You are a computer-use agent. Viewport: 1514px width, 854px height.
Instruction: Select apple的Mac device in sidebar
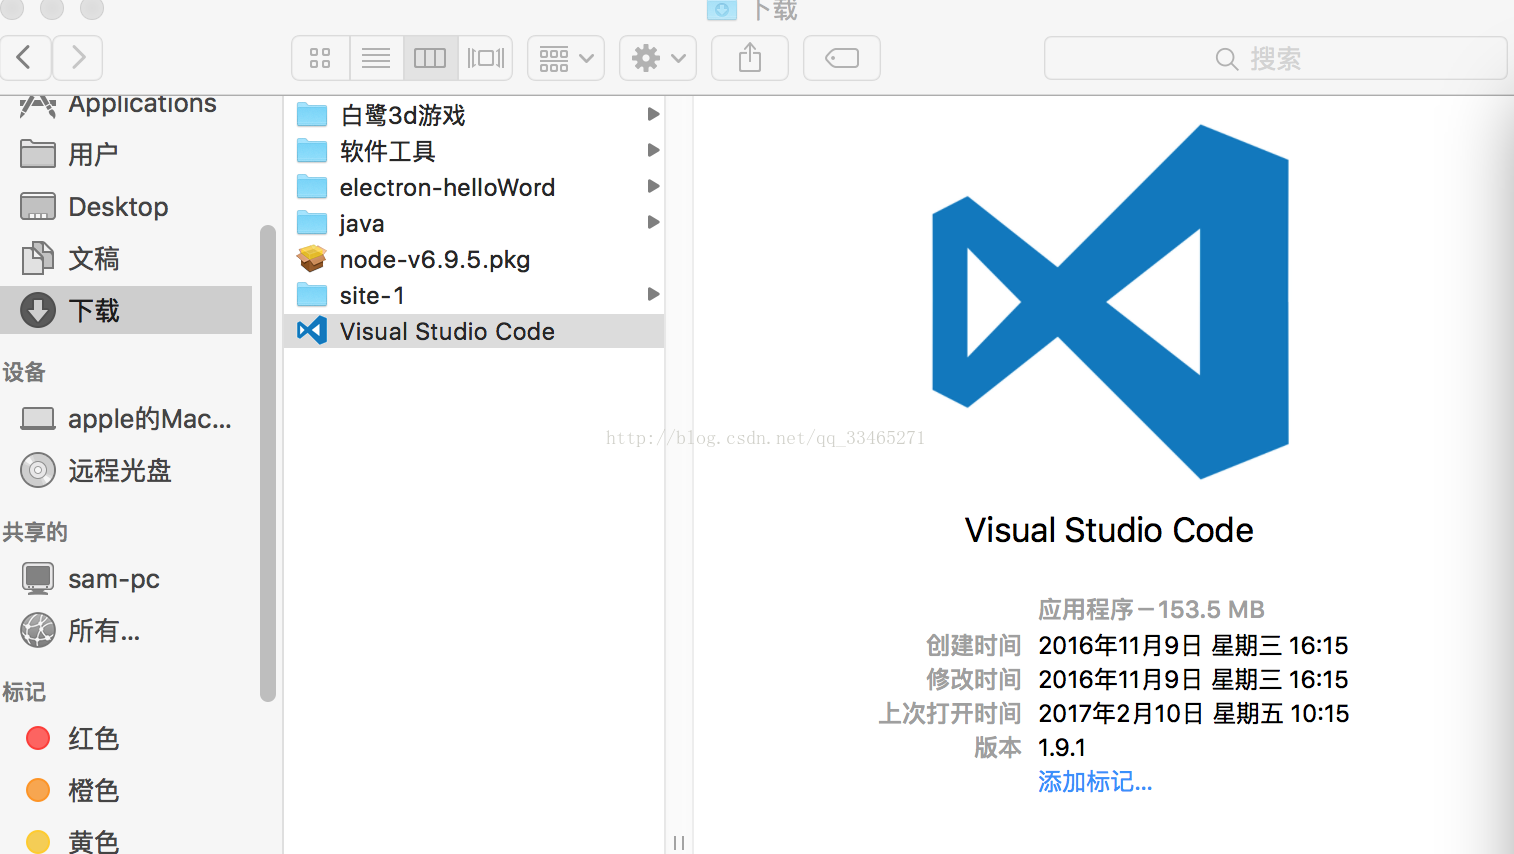[126, 418]
